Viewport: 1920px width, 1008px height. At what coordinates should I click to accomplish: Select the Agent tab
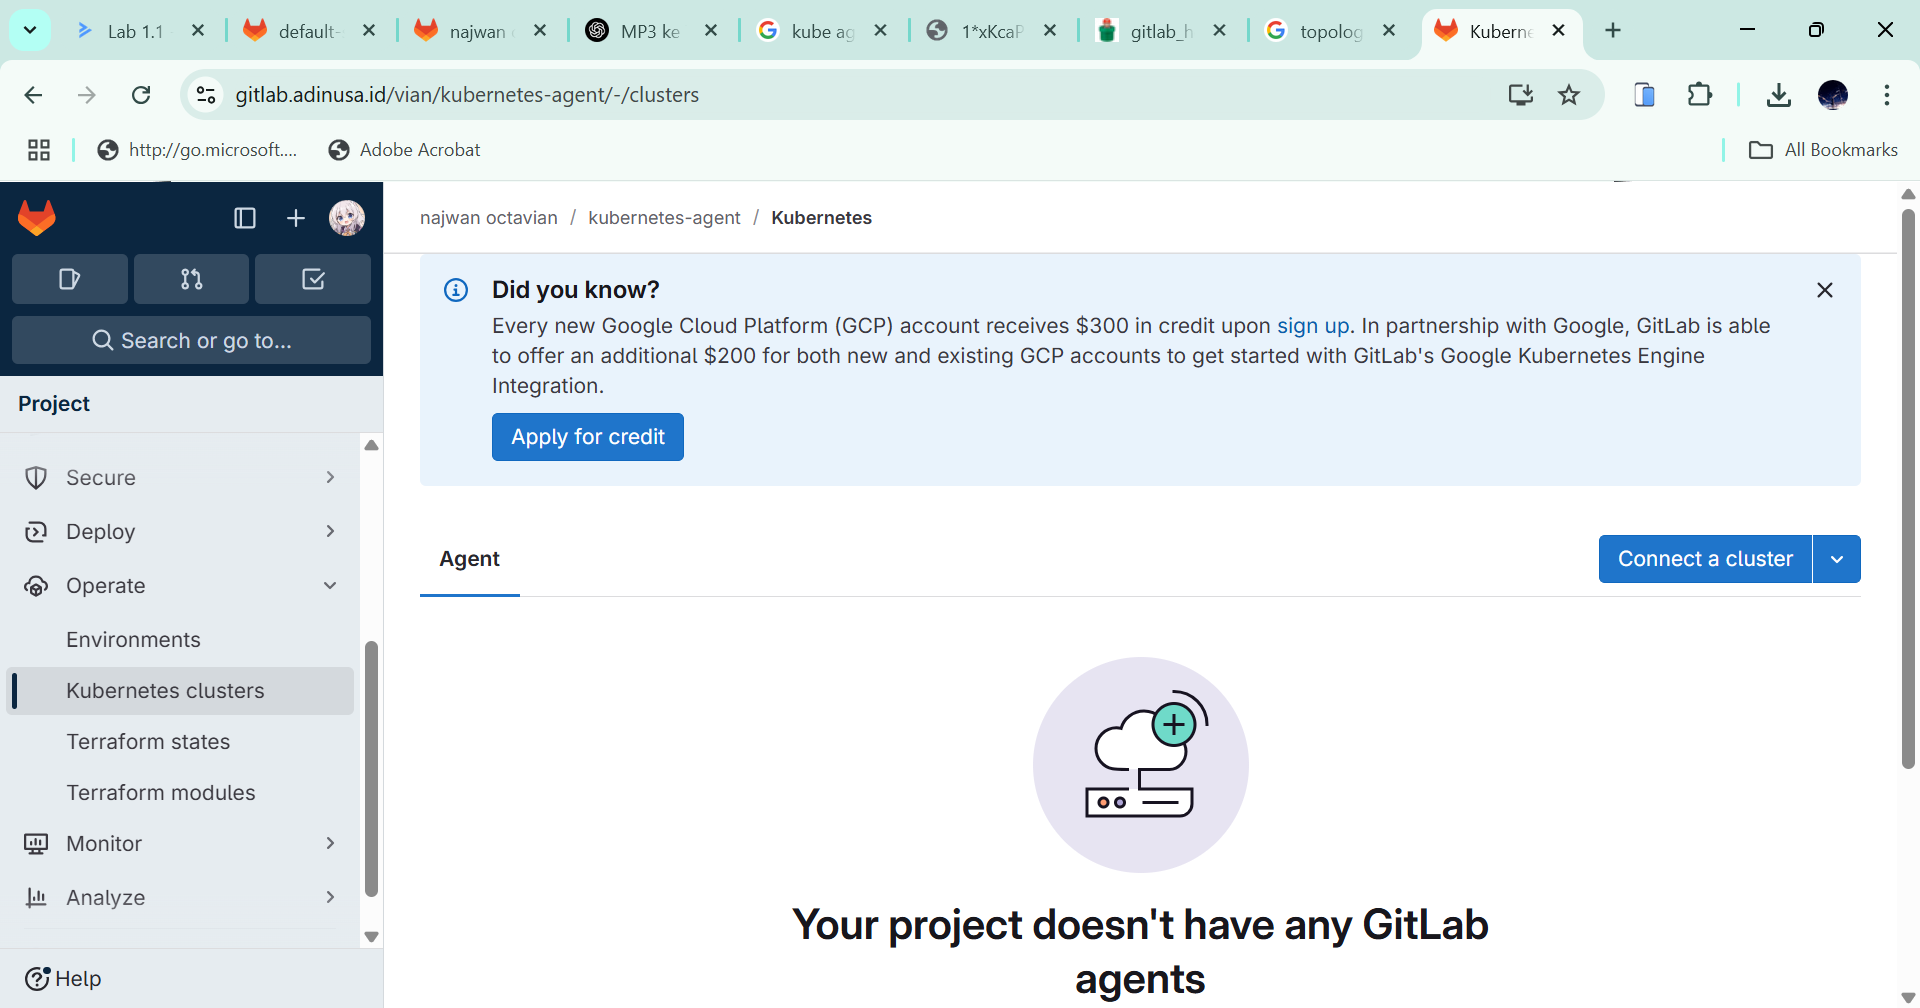click(x=469, y=559)
